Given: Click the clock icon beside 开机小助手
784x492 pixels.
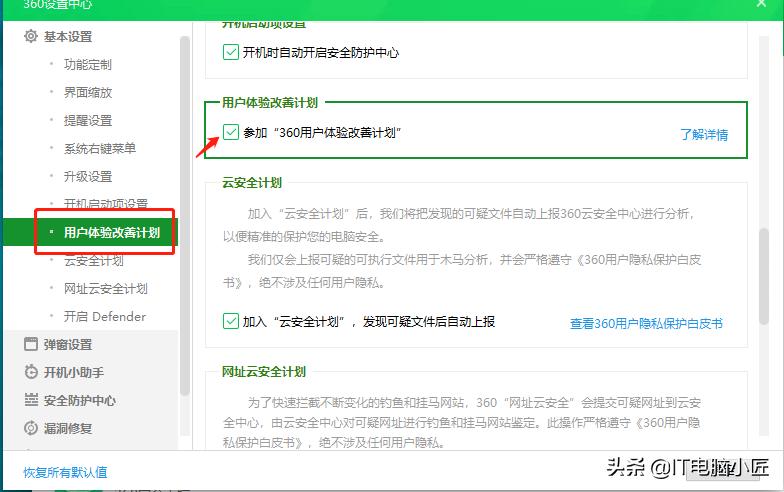Looking at the screenshot, I should [x=31, y=372].
